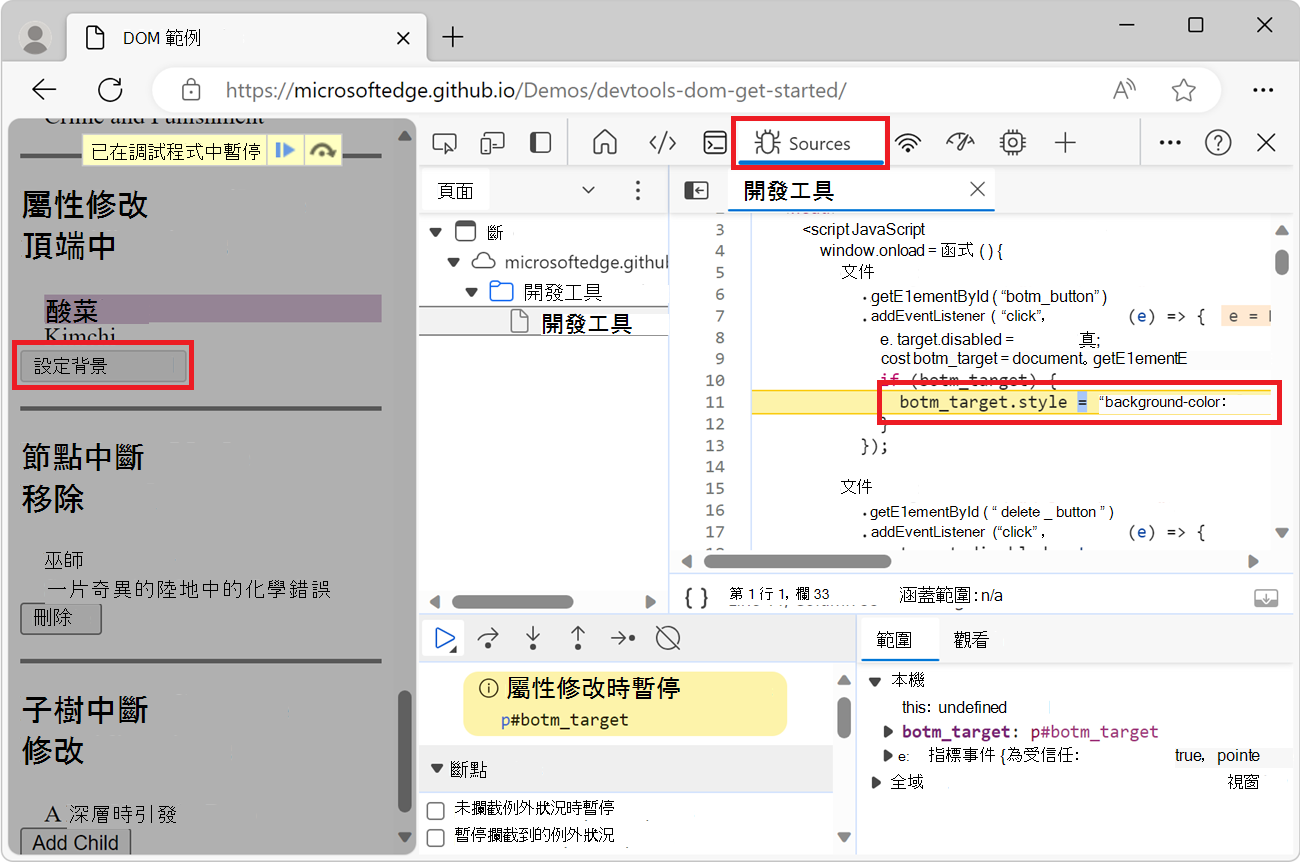Click the 設定背景 button on the page
The image size is (1300, 862).
coord(102,365)
